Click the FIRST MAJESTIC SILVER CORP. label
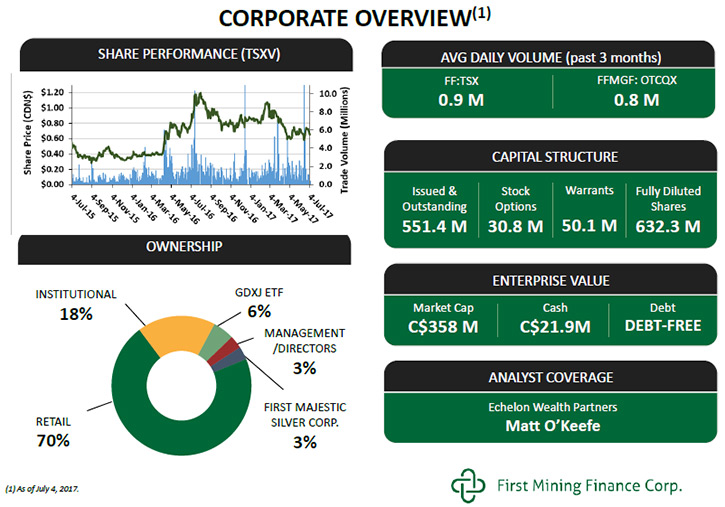This screenshot has height=507, width=725. (x=305, y=415)
